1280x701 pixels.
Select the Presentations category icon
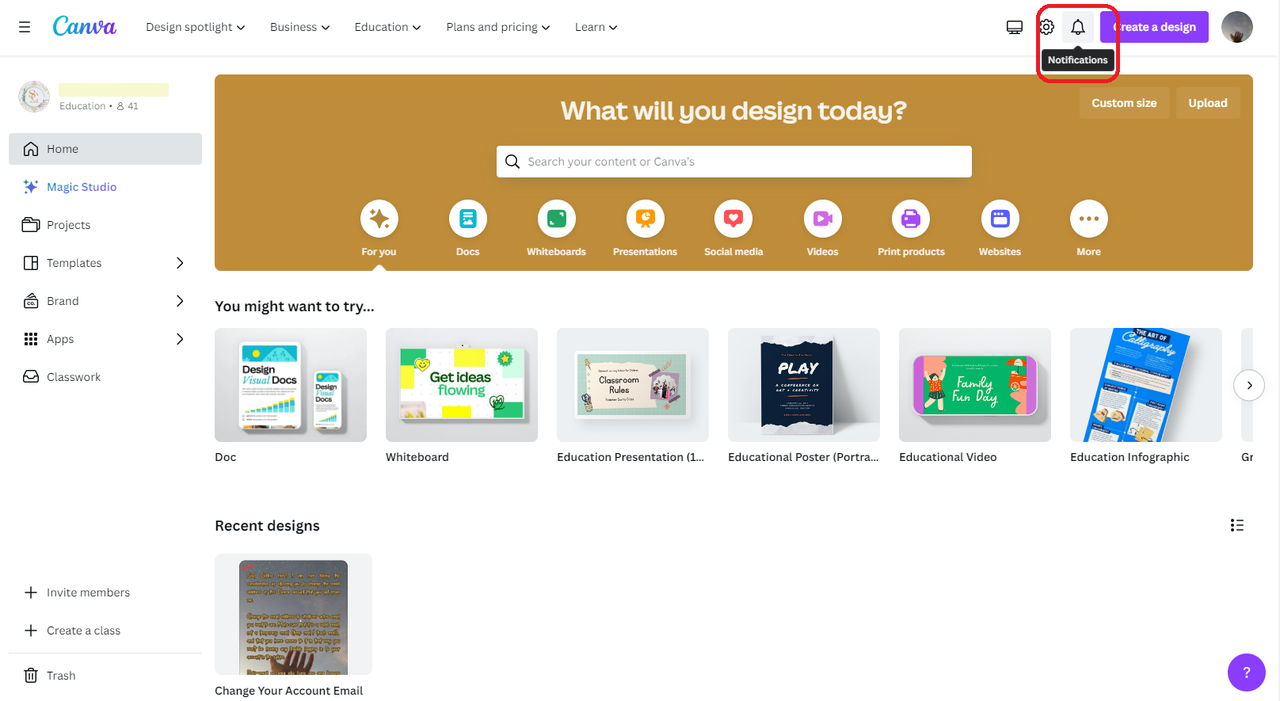pos(645,218)
